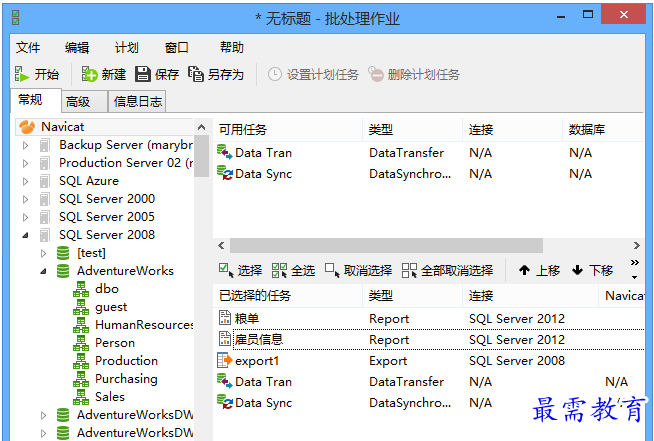654x441 pixels.
Task: Click horizontal scrollbar thumb in available tasks
Action: 386,245
